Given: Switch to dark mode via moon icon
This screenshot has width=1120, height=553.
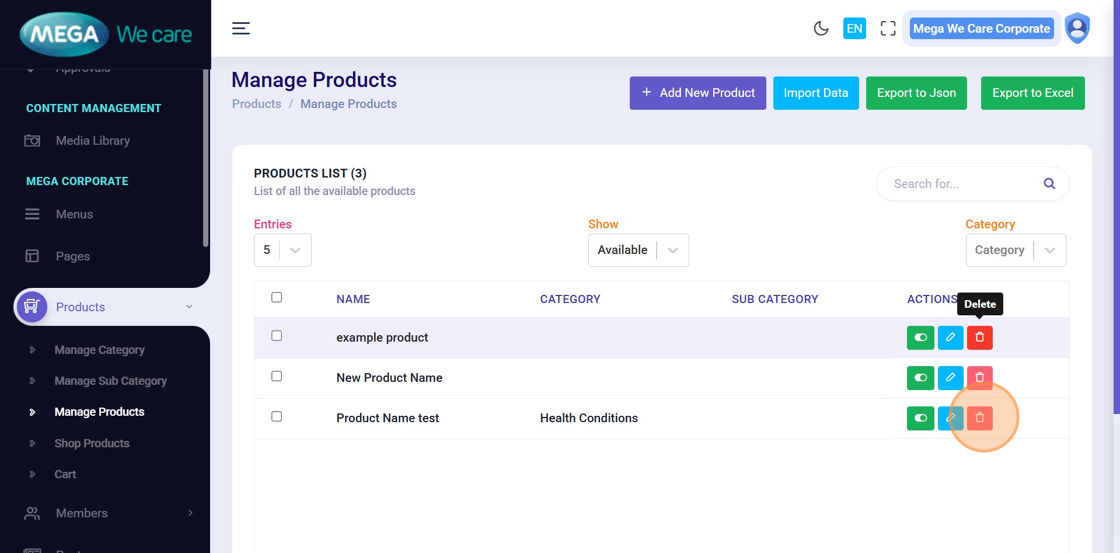Looking at the screenshot, I should pyautogui.click(x=821, y=28).
